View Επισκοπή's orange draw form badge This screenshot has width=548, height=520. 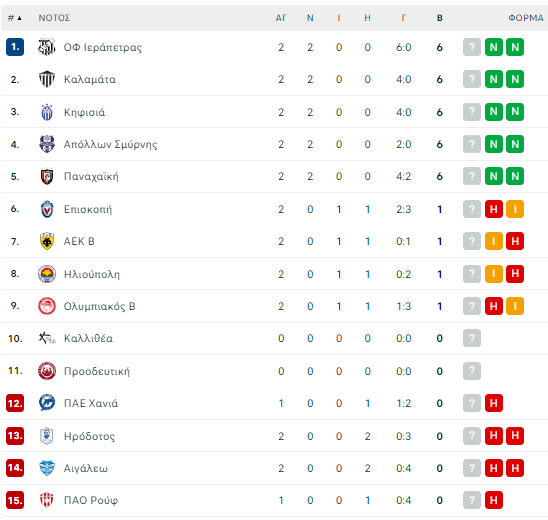click(515, 209)
